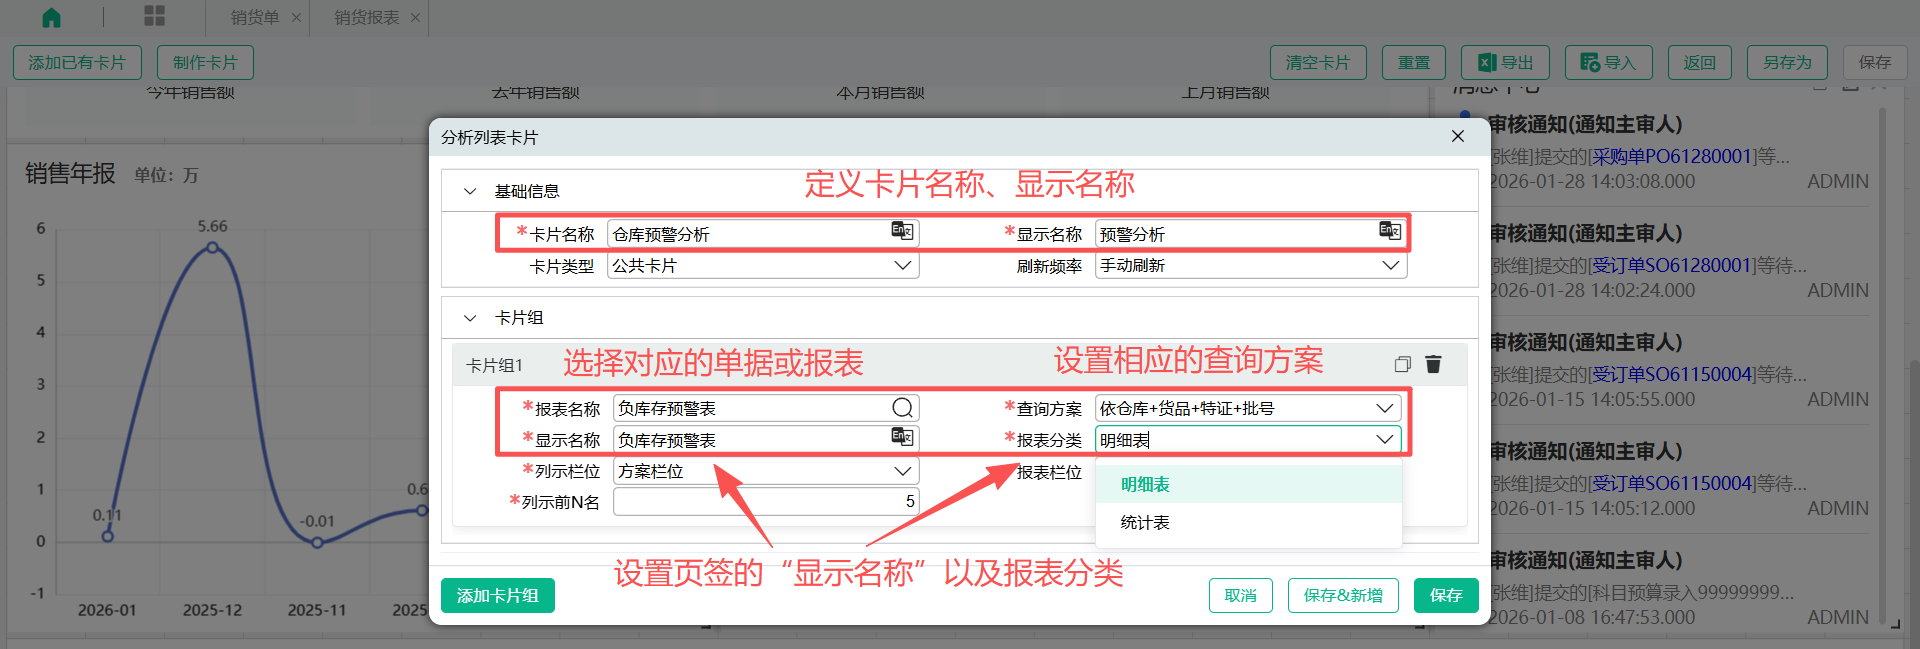Click the 保存&新增 button
The image size is (1920, 649).
(x=1342, y=596)
